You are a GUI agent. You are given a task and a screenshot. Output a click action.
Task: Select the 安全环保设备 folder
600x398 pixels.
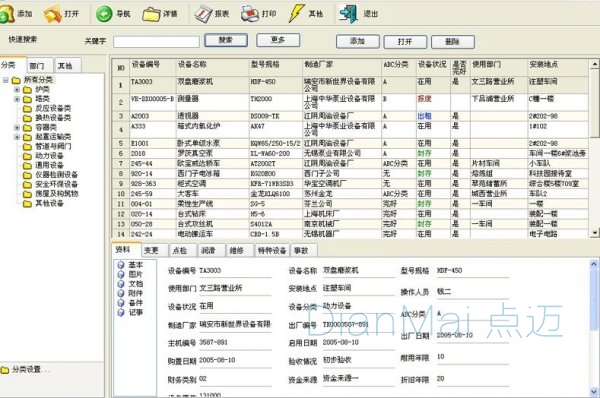click(51, 184)
